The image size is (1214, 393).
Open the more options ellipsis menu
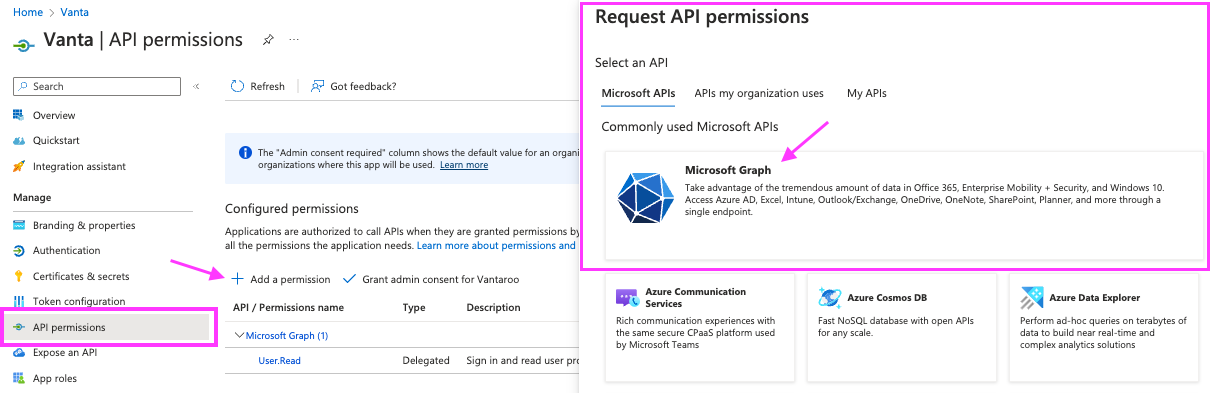click(294, 40)
